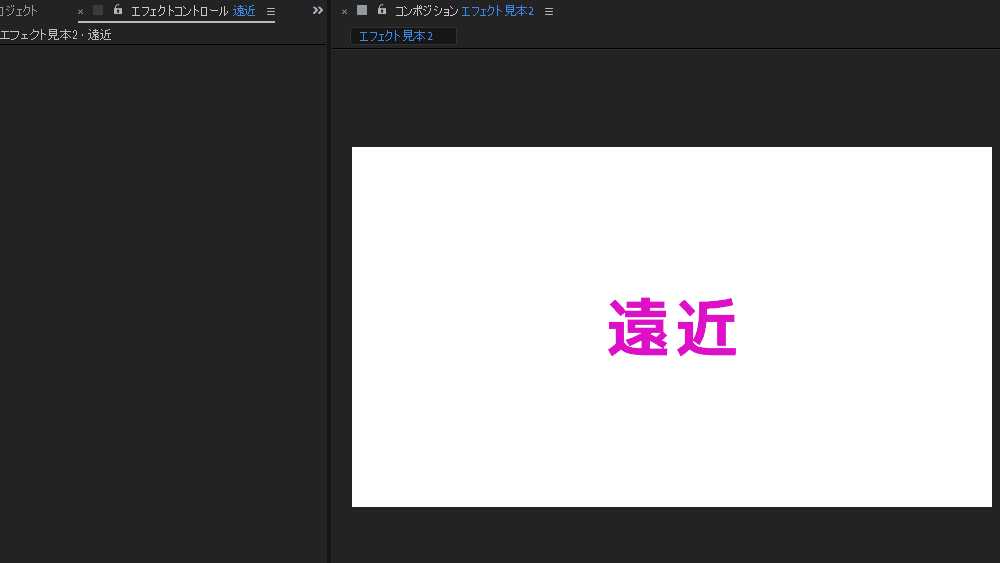
Task: Close the Composition panel tab
Action: pyautogui.click(x=344, y=11)
